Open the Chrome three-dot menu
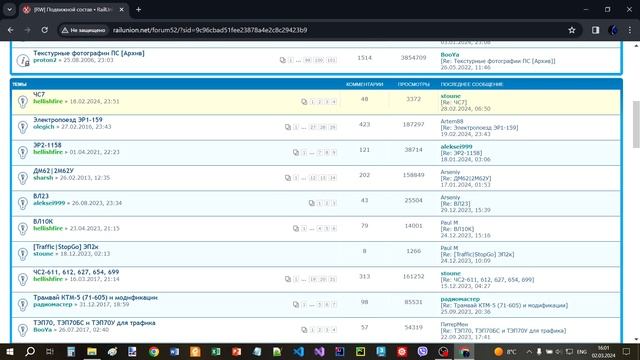 point(630,30)
